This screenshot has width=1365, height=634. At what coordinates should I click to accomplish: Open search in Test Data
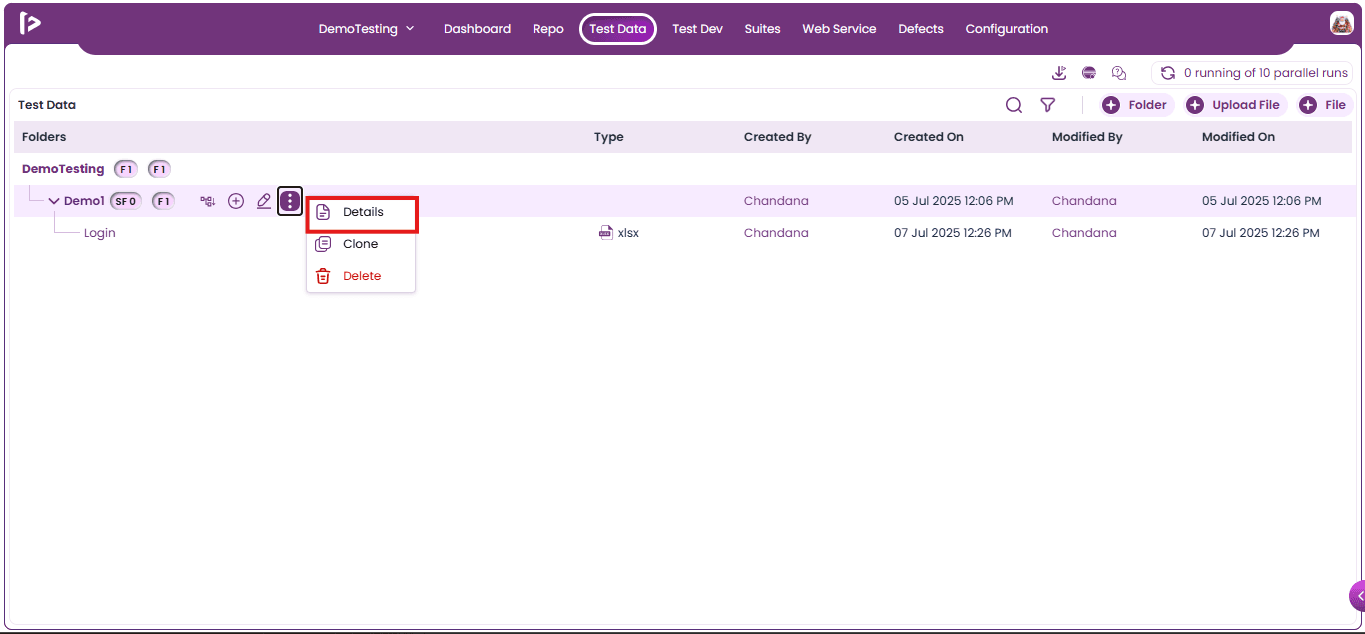tap(1014, 105)
